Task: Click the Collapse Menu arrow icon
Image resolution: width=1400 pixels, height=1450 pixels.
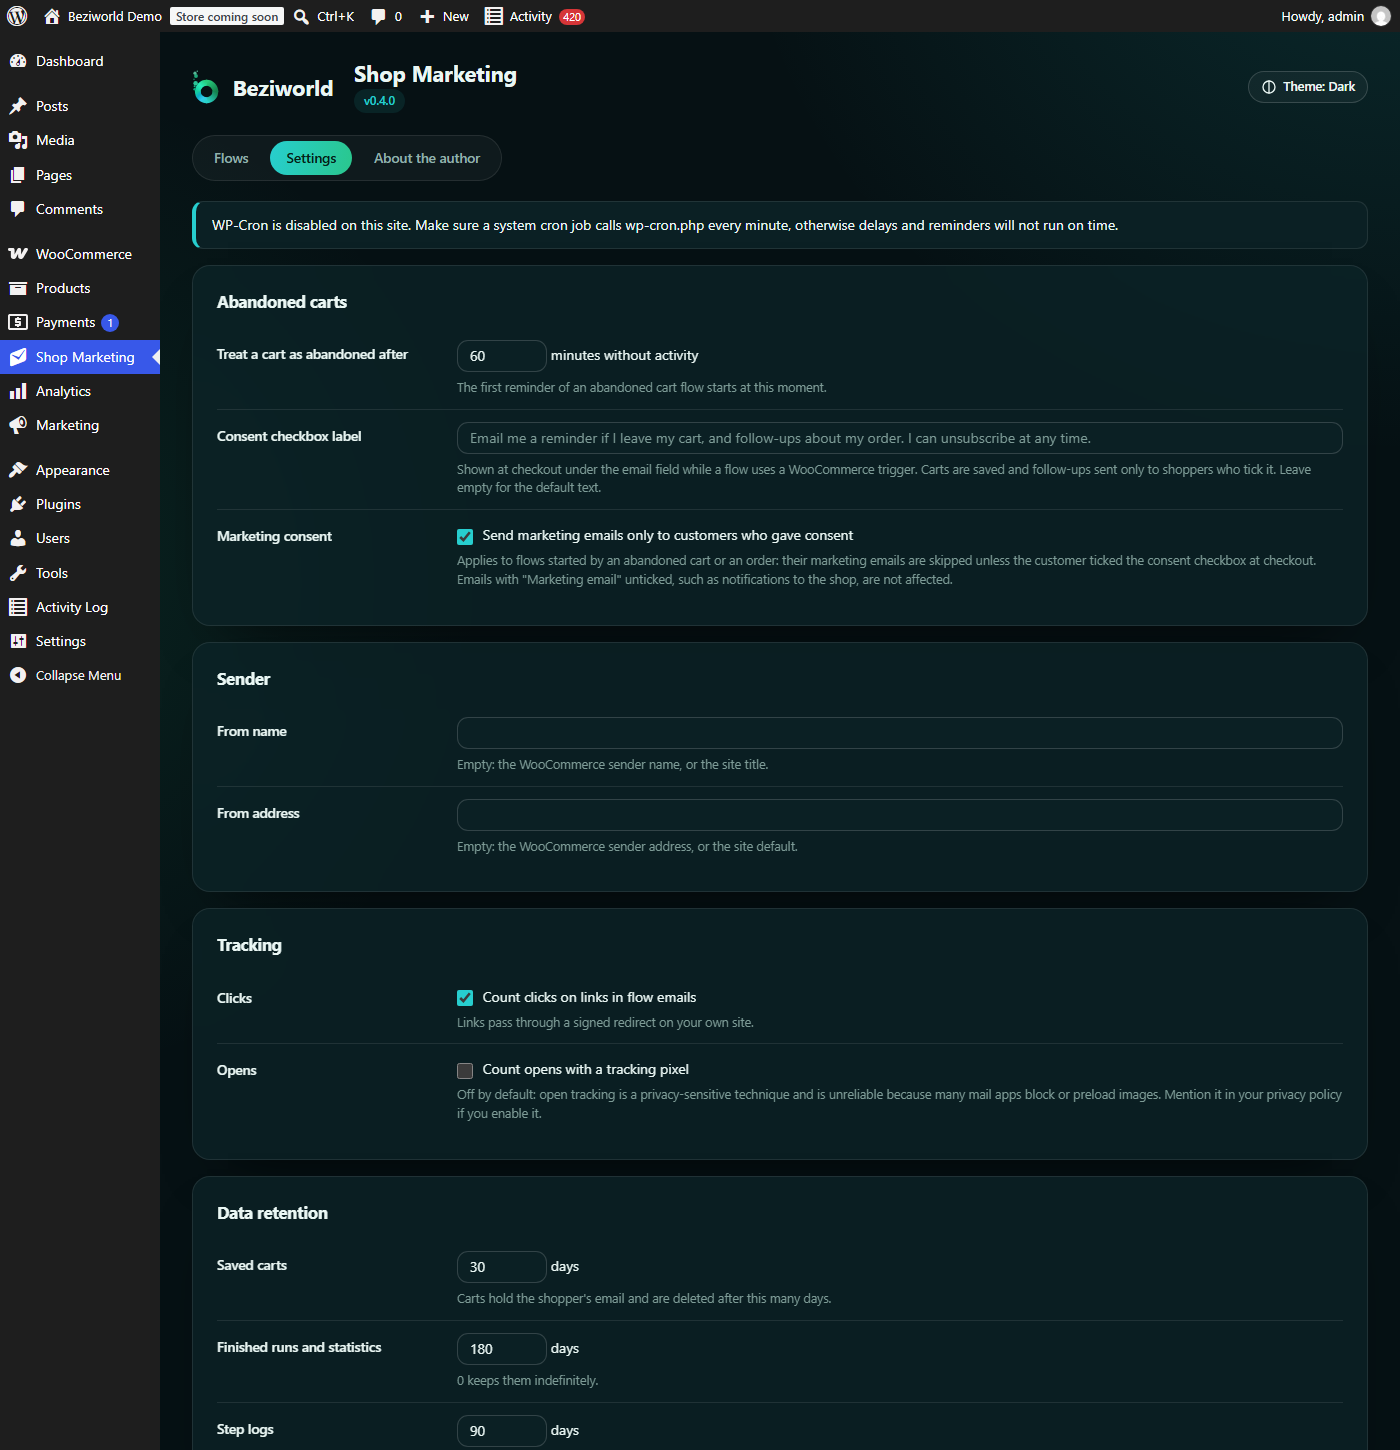Action: 18,675
